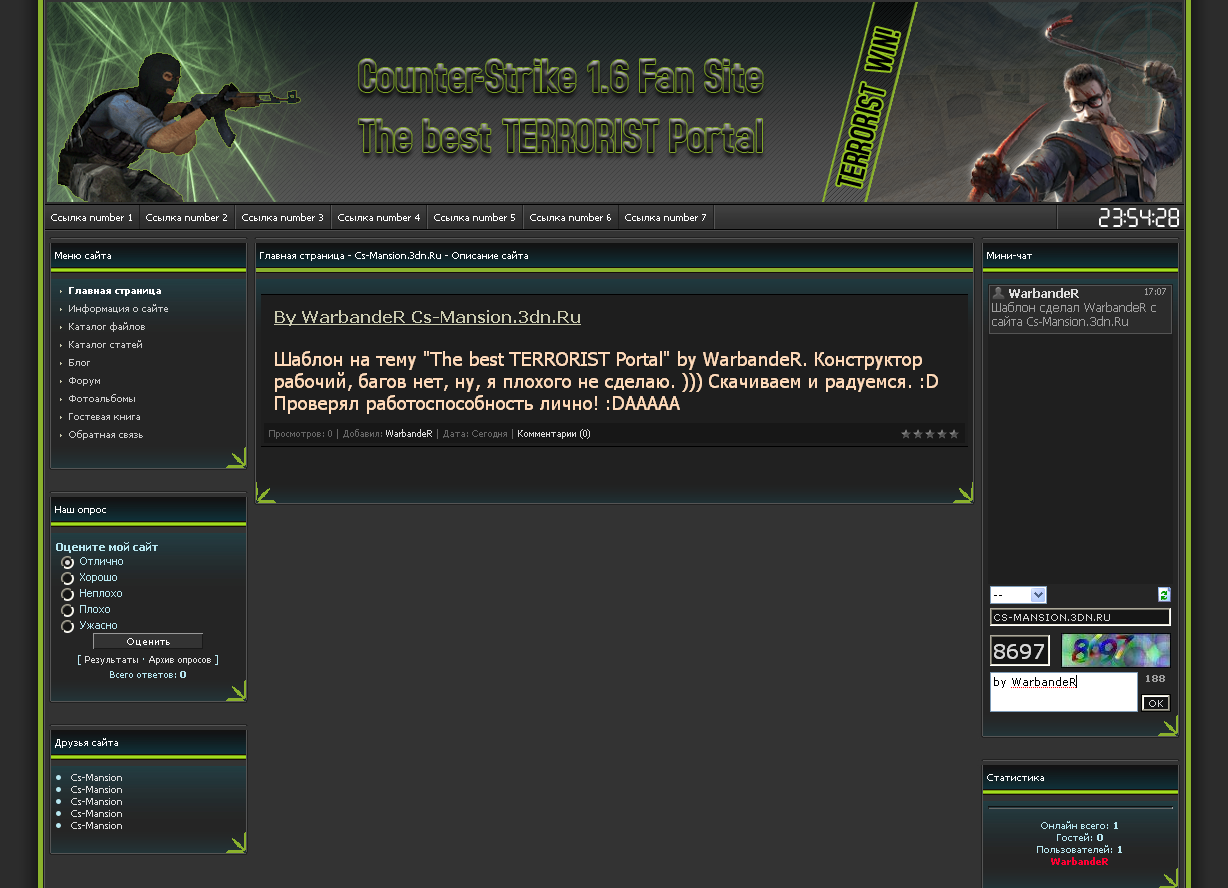Click the WarbandeR avatar icon in mini-chat
Image resolution: width=1228 pixels, height=888 pixels.
click(x=998, y=293)
